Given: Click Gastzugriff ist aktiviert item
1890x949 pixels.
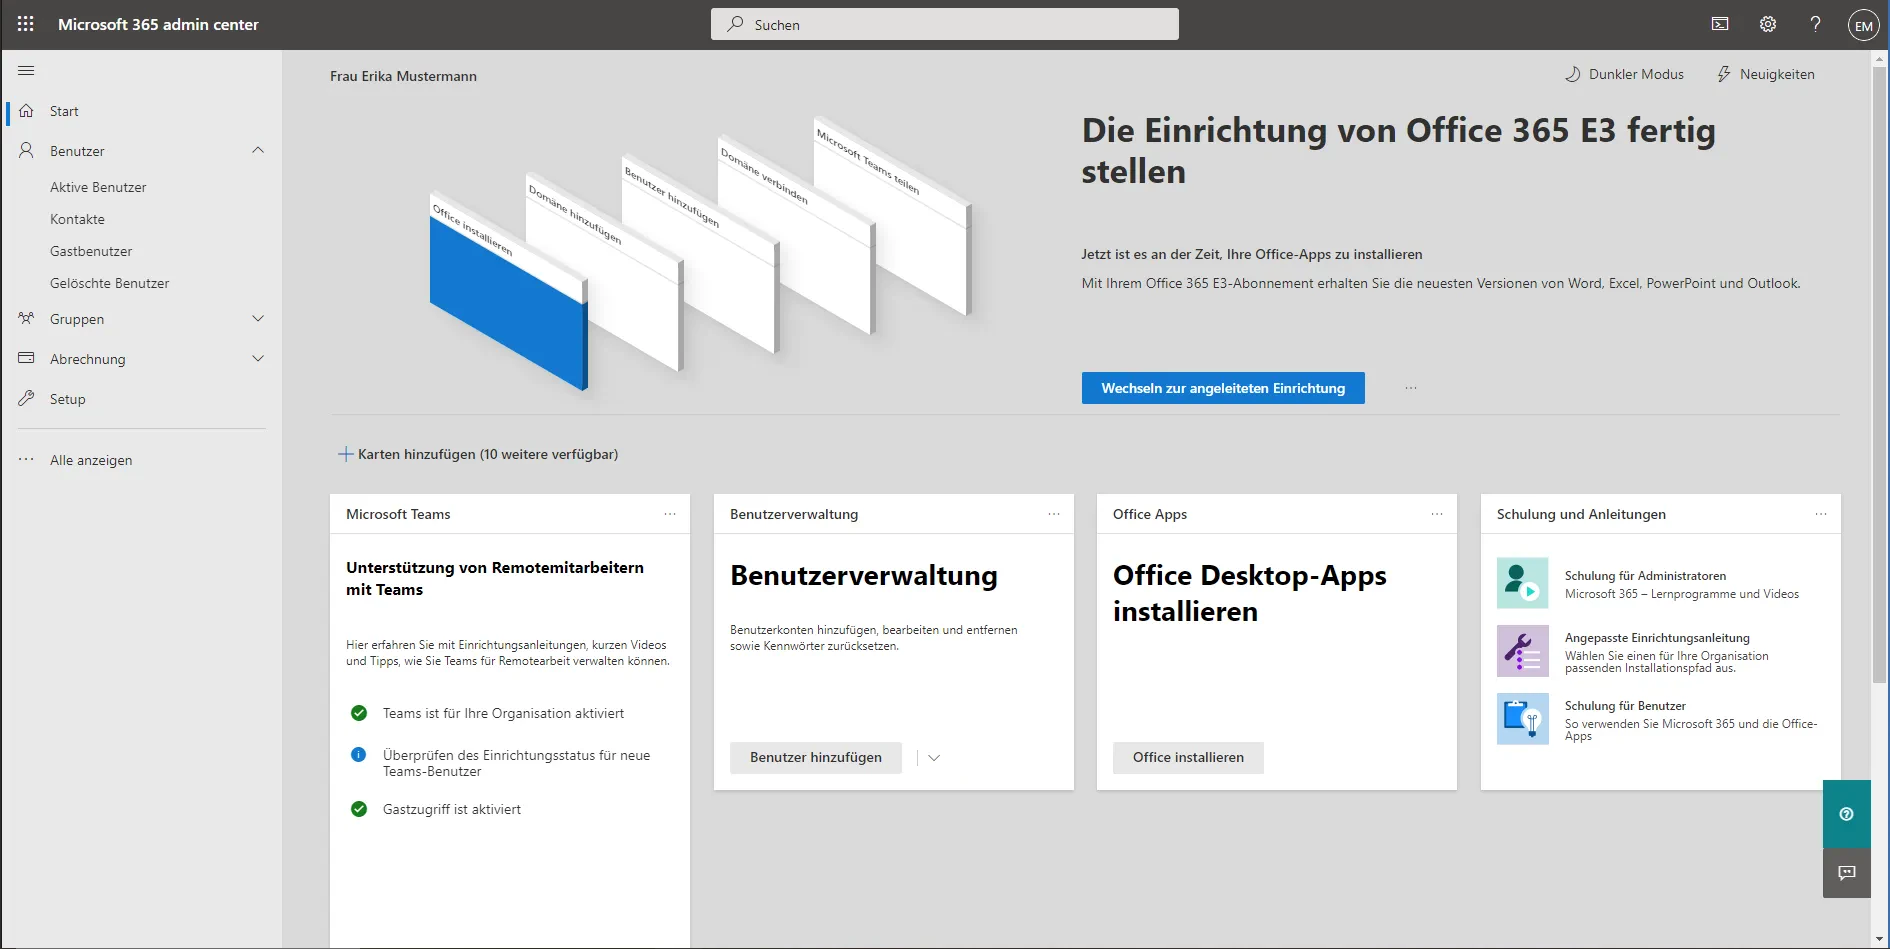Looking at the screenshot, I should tap(451, 809).
